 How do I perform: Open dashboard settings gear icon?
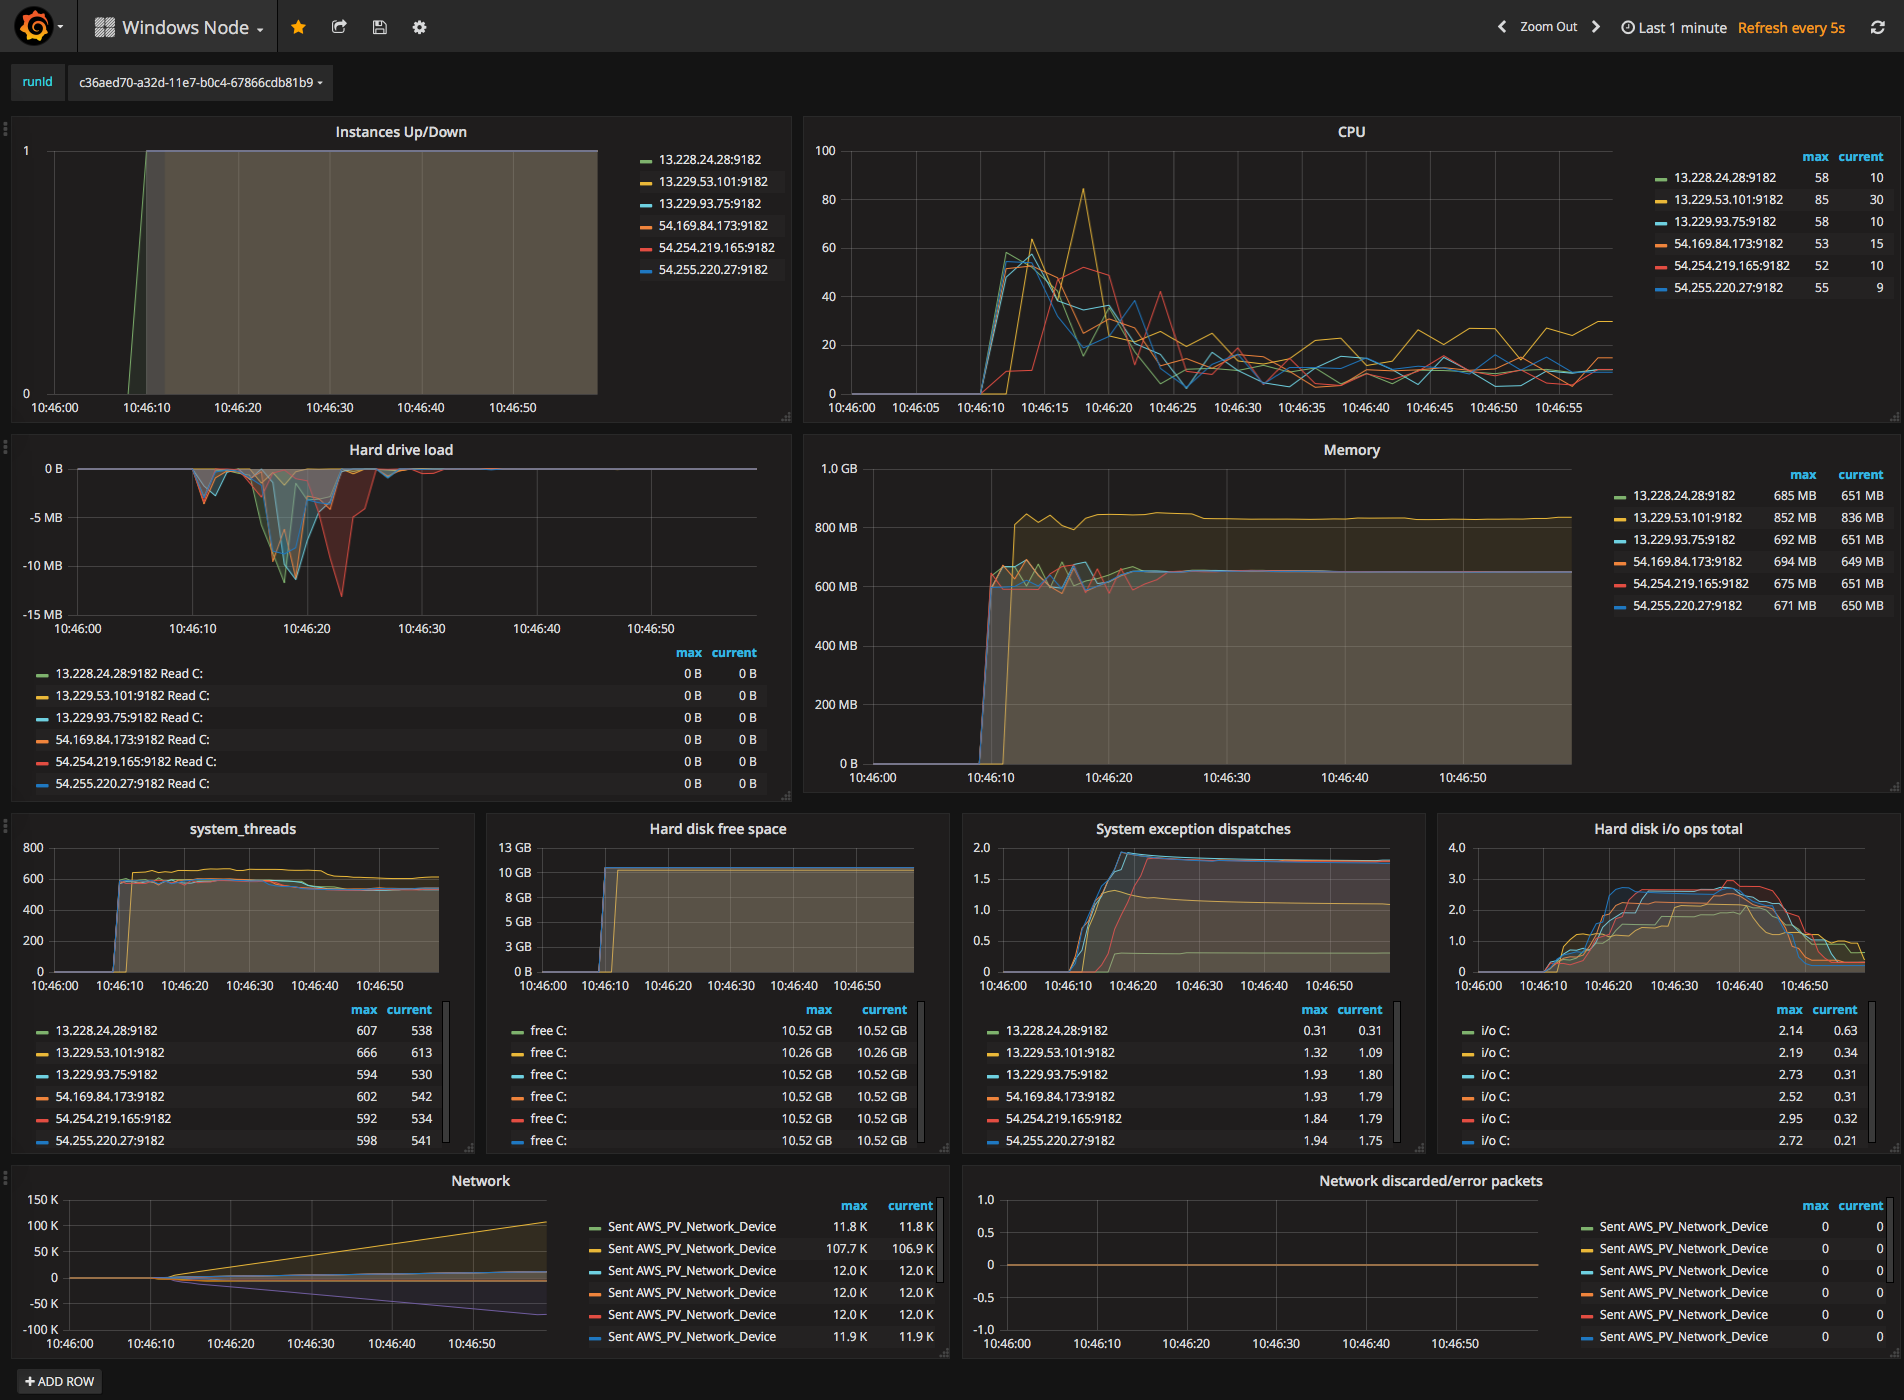419,27
